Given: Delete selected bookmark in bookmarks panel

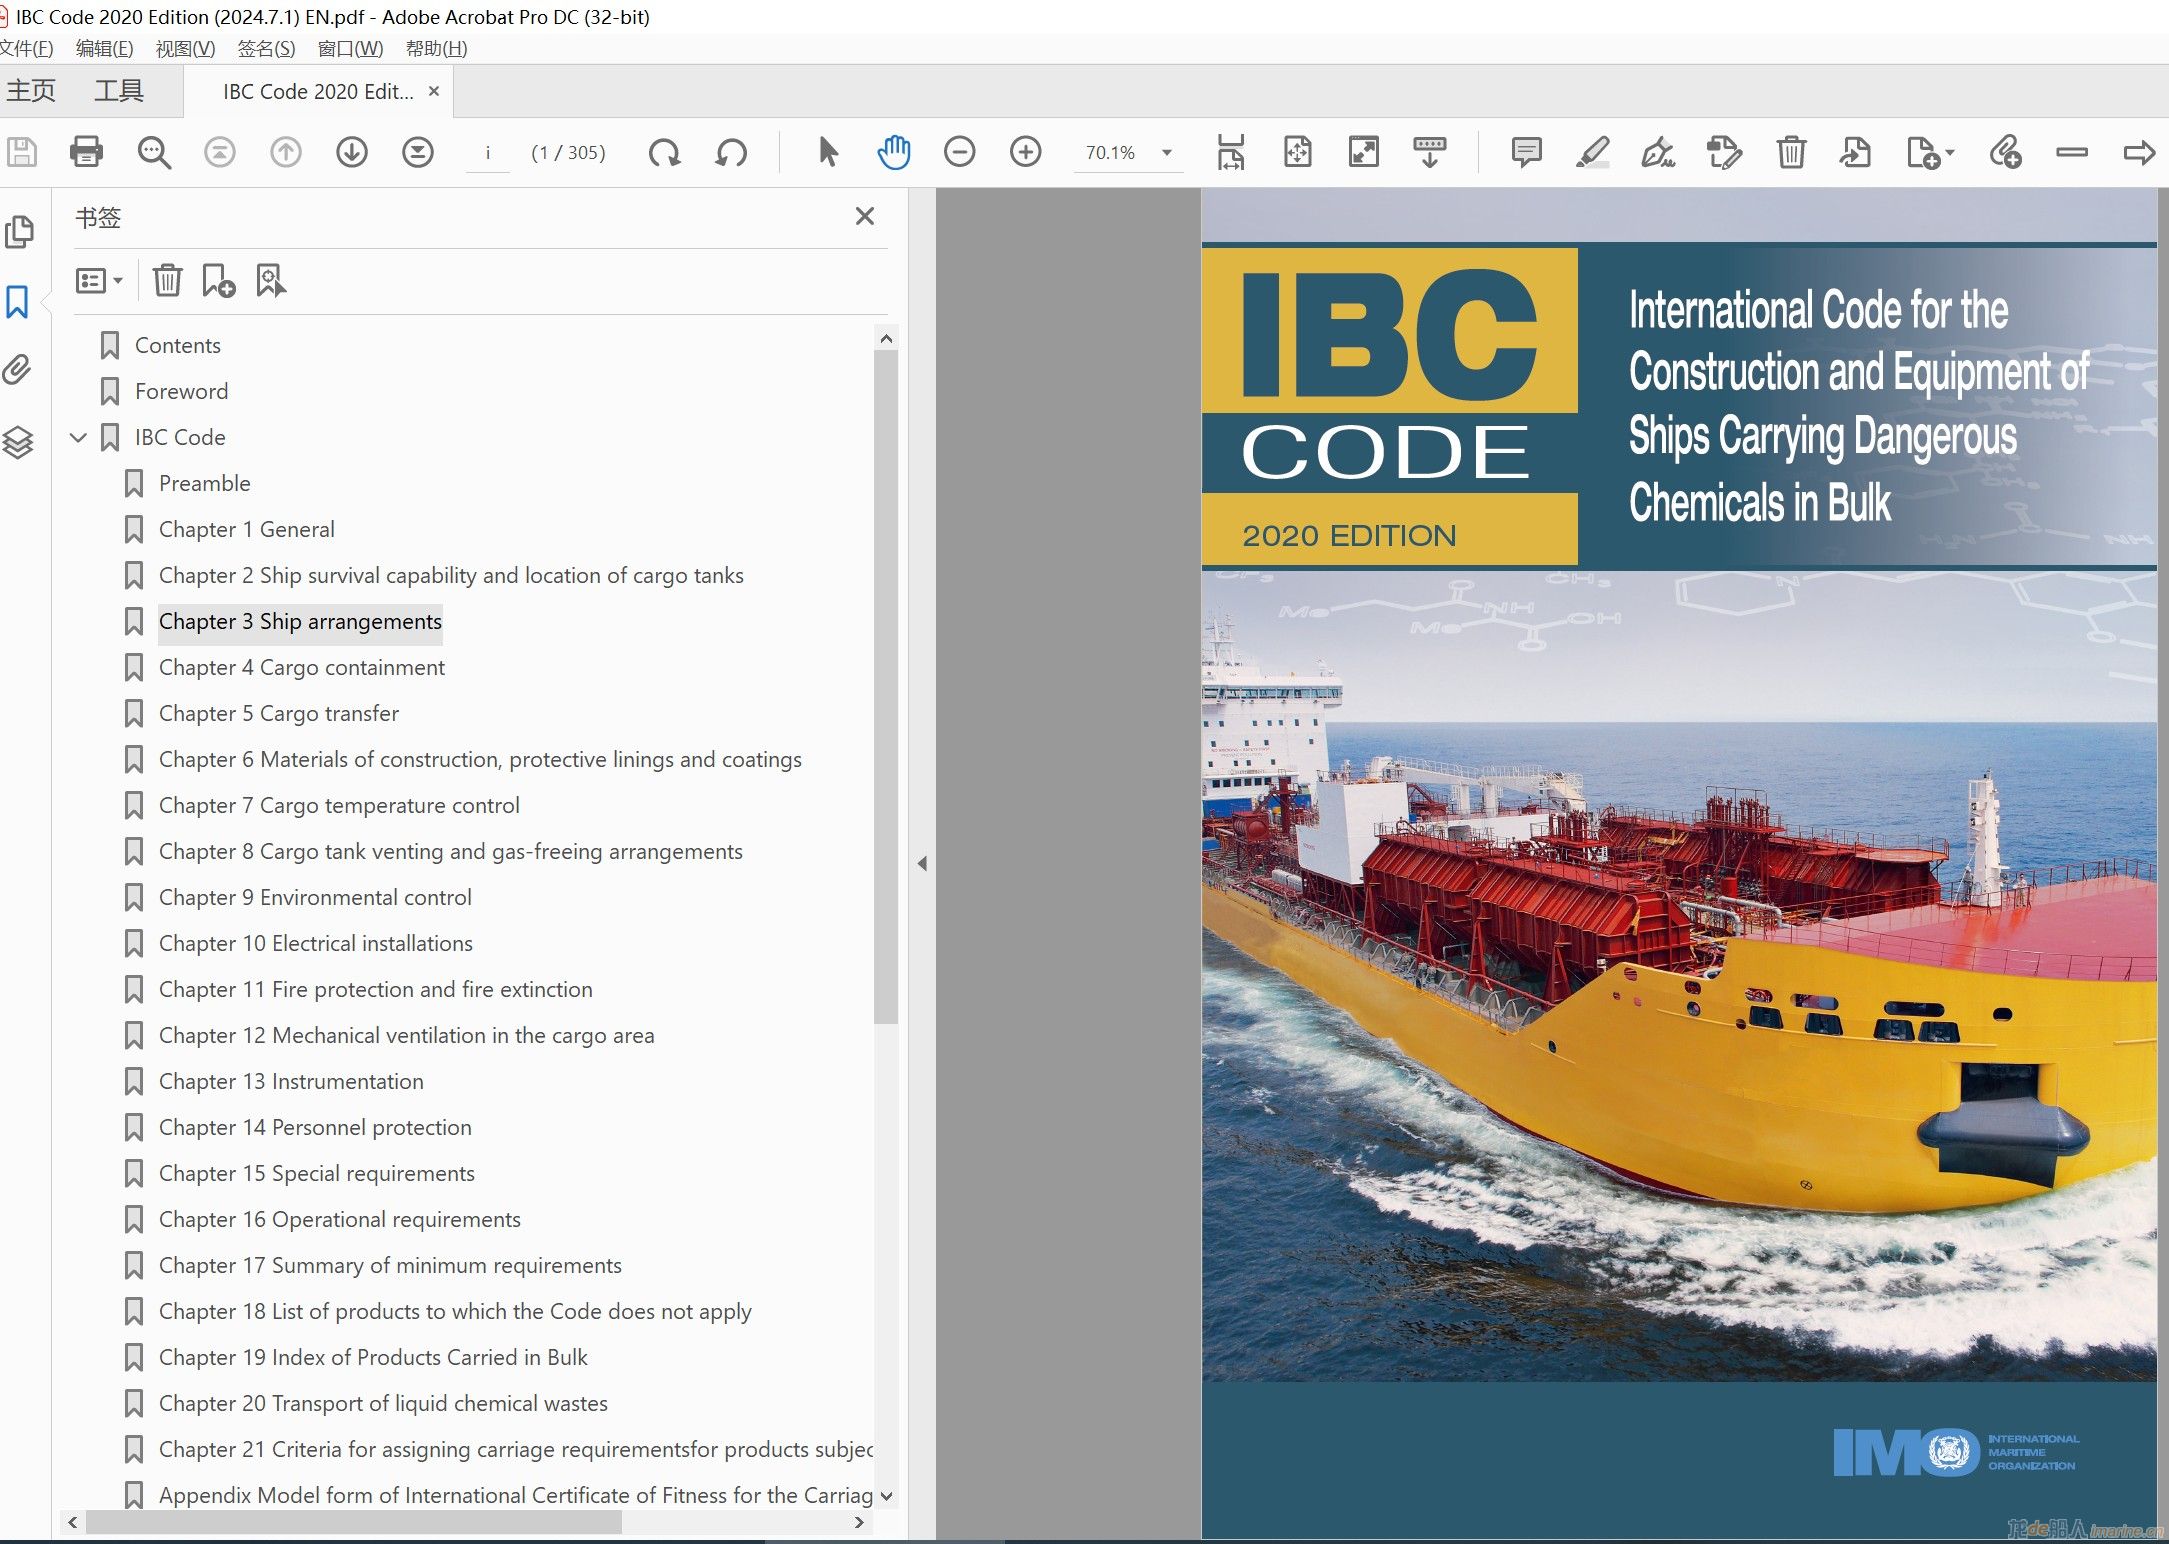Looking at the screenshot, I should pyautogui.click(x=168, y=281).
